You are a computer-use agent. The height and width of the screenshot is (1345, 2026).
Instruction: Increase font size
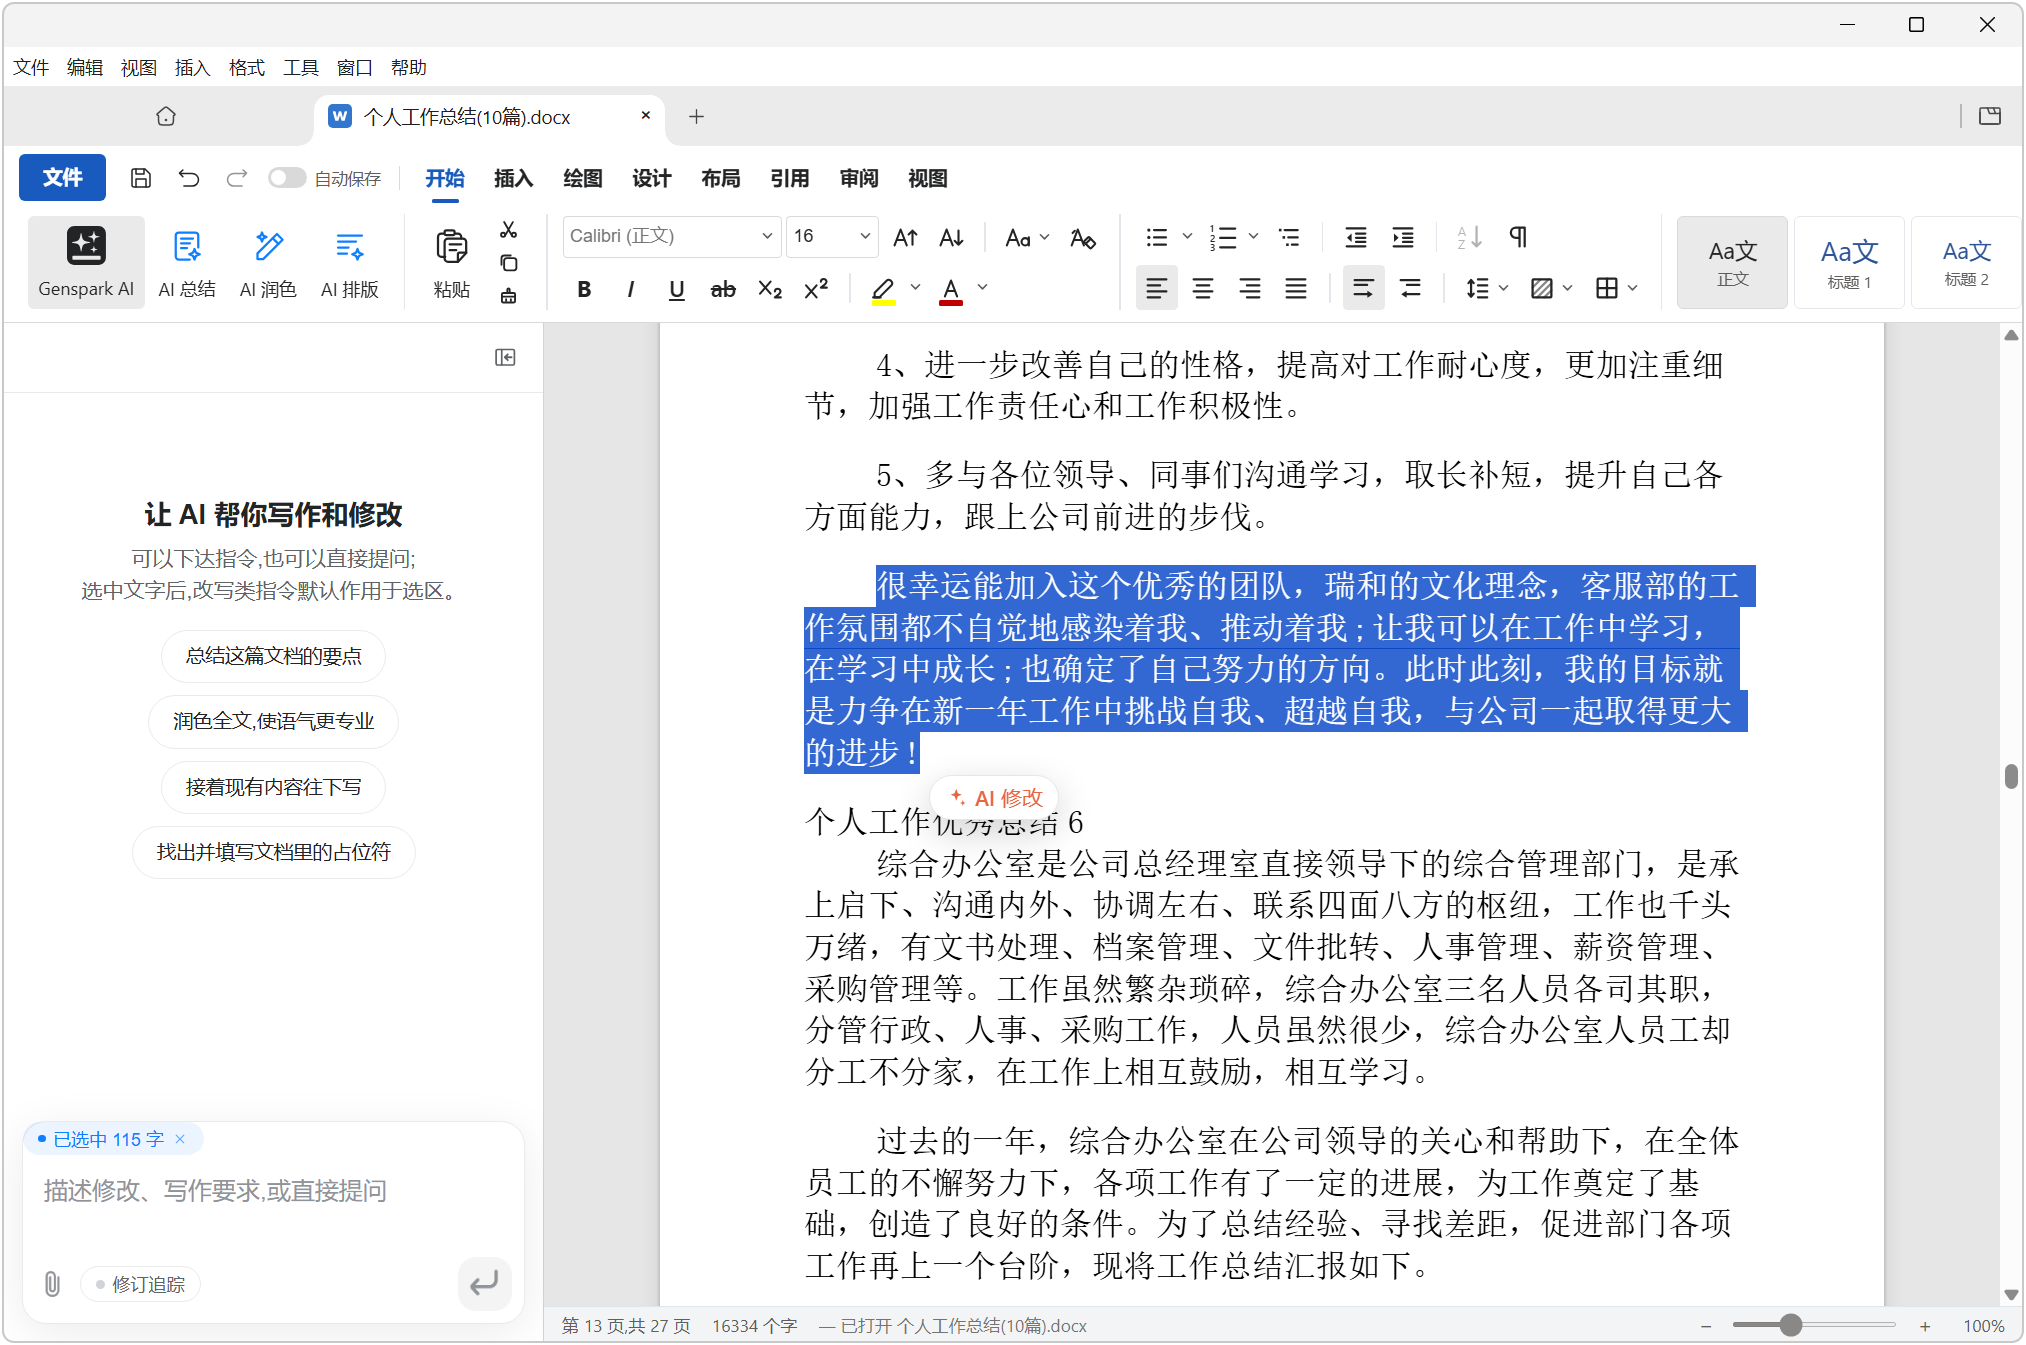coord(905,237)
